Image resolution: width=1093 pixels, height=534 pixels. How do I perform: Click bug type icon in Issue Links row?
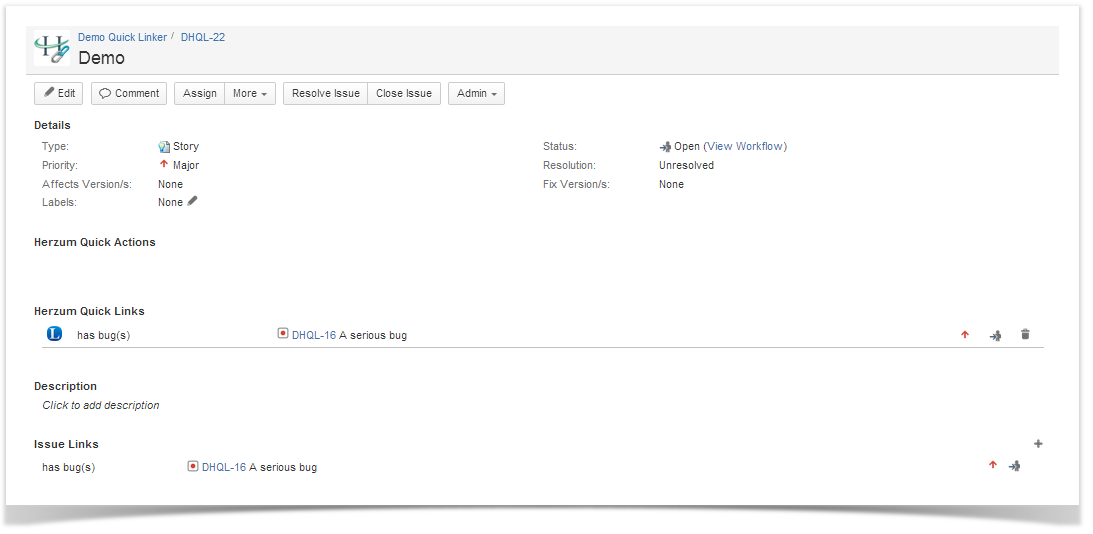tap(193, 466)
